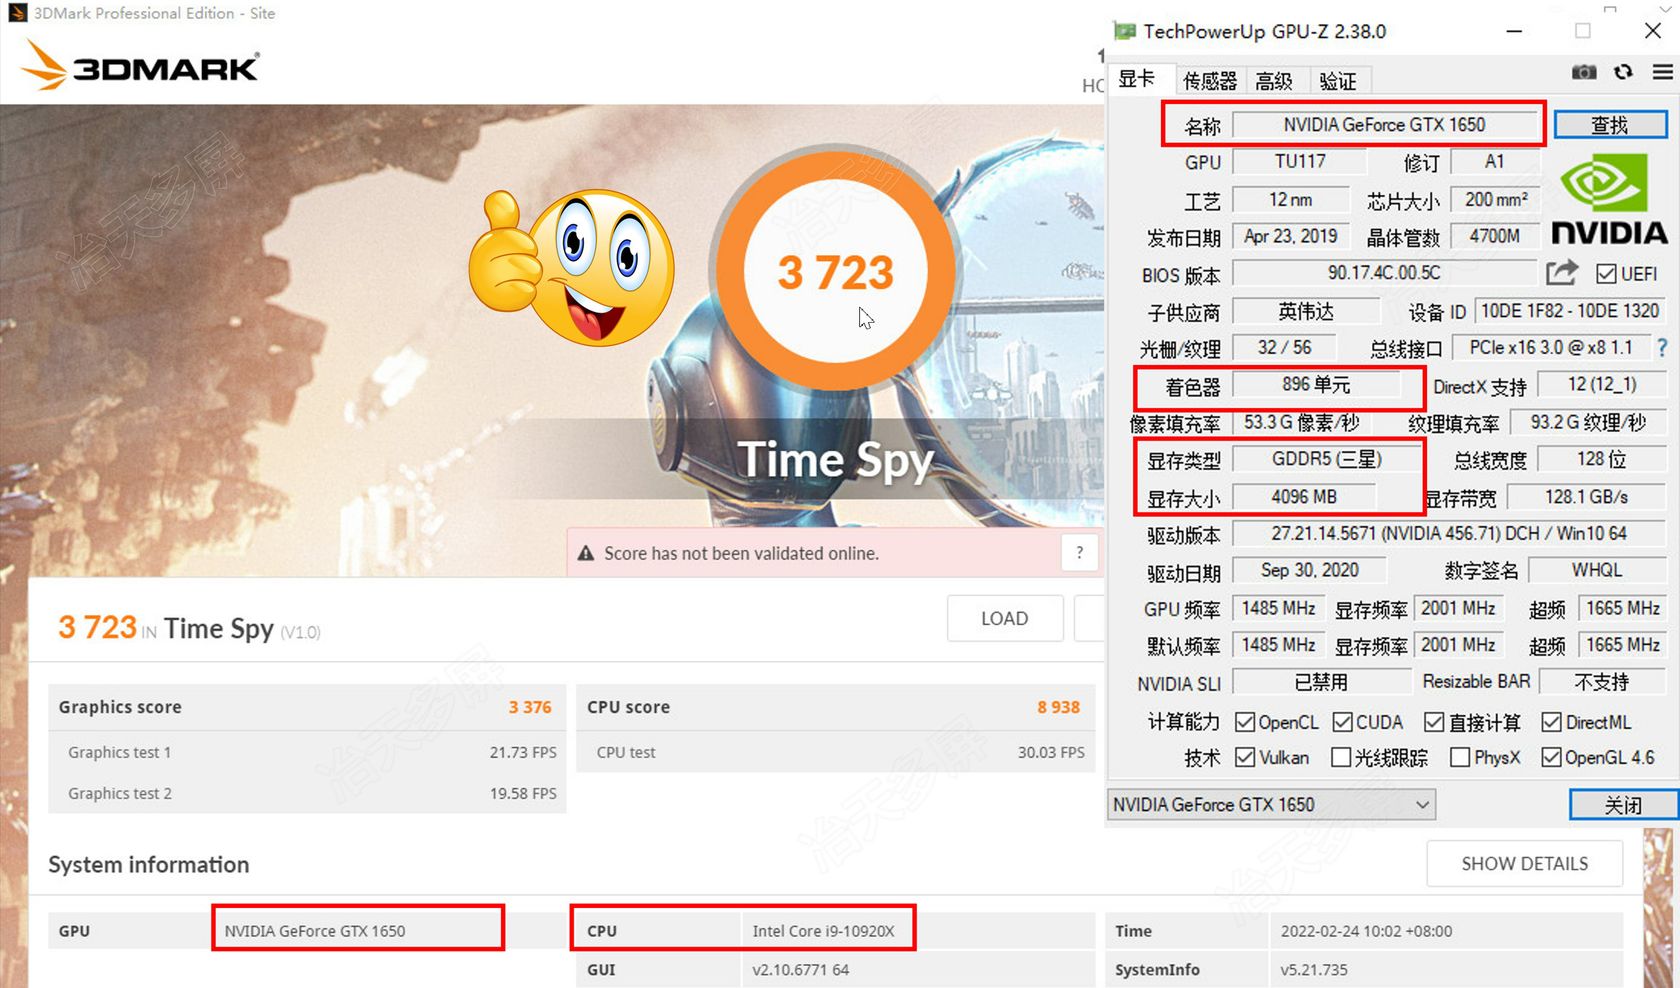Click the bus interface question mark icon
The height and width of the screenshot is (988, 1680).
click(1662, 348)
